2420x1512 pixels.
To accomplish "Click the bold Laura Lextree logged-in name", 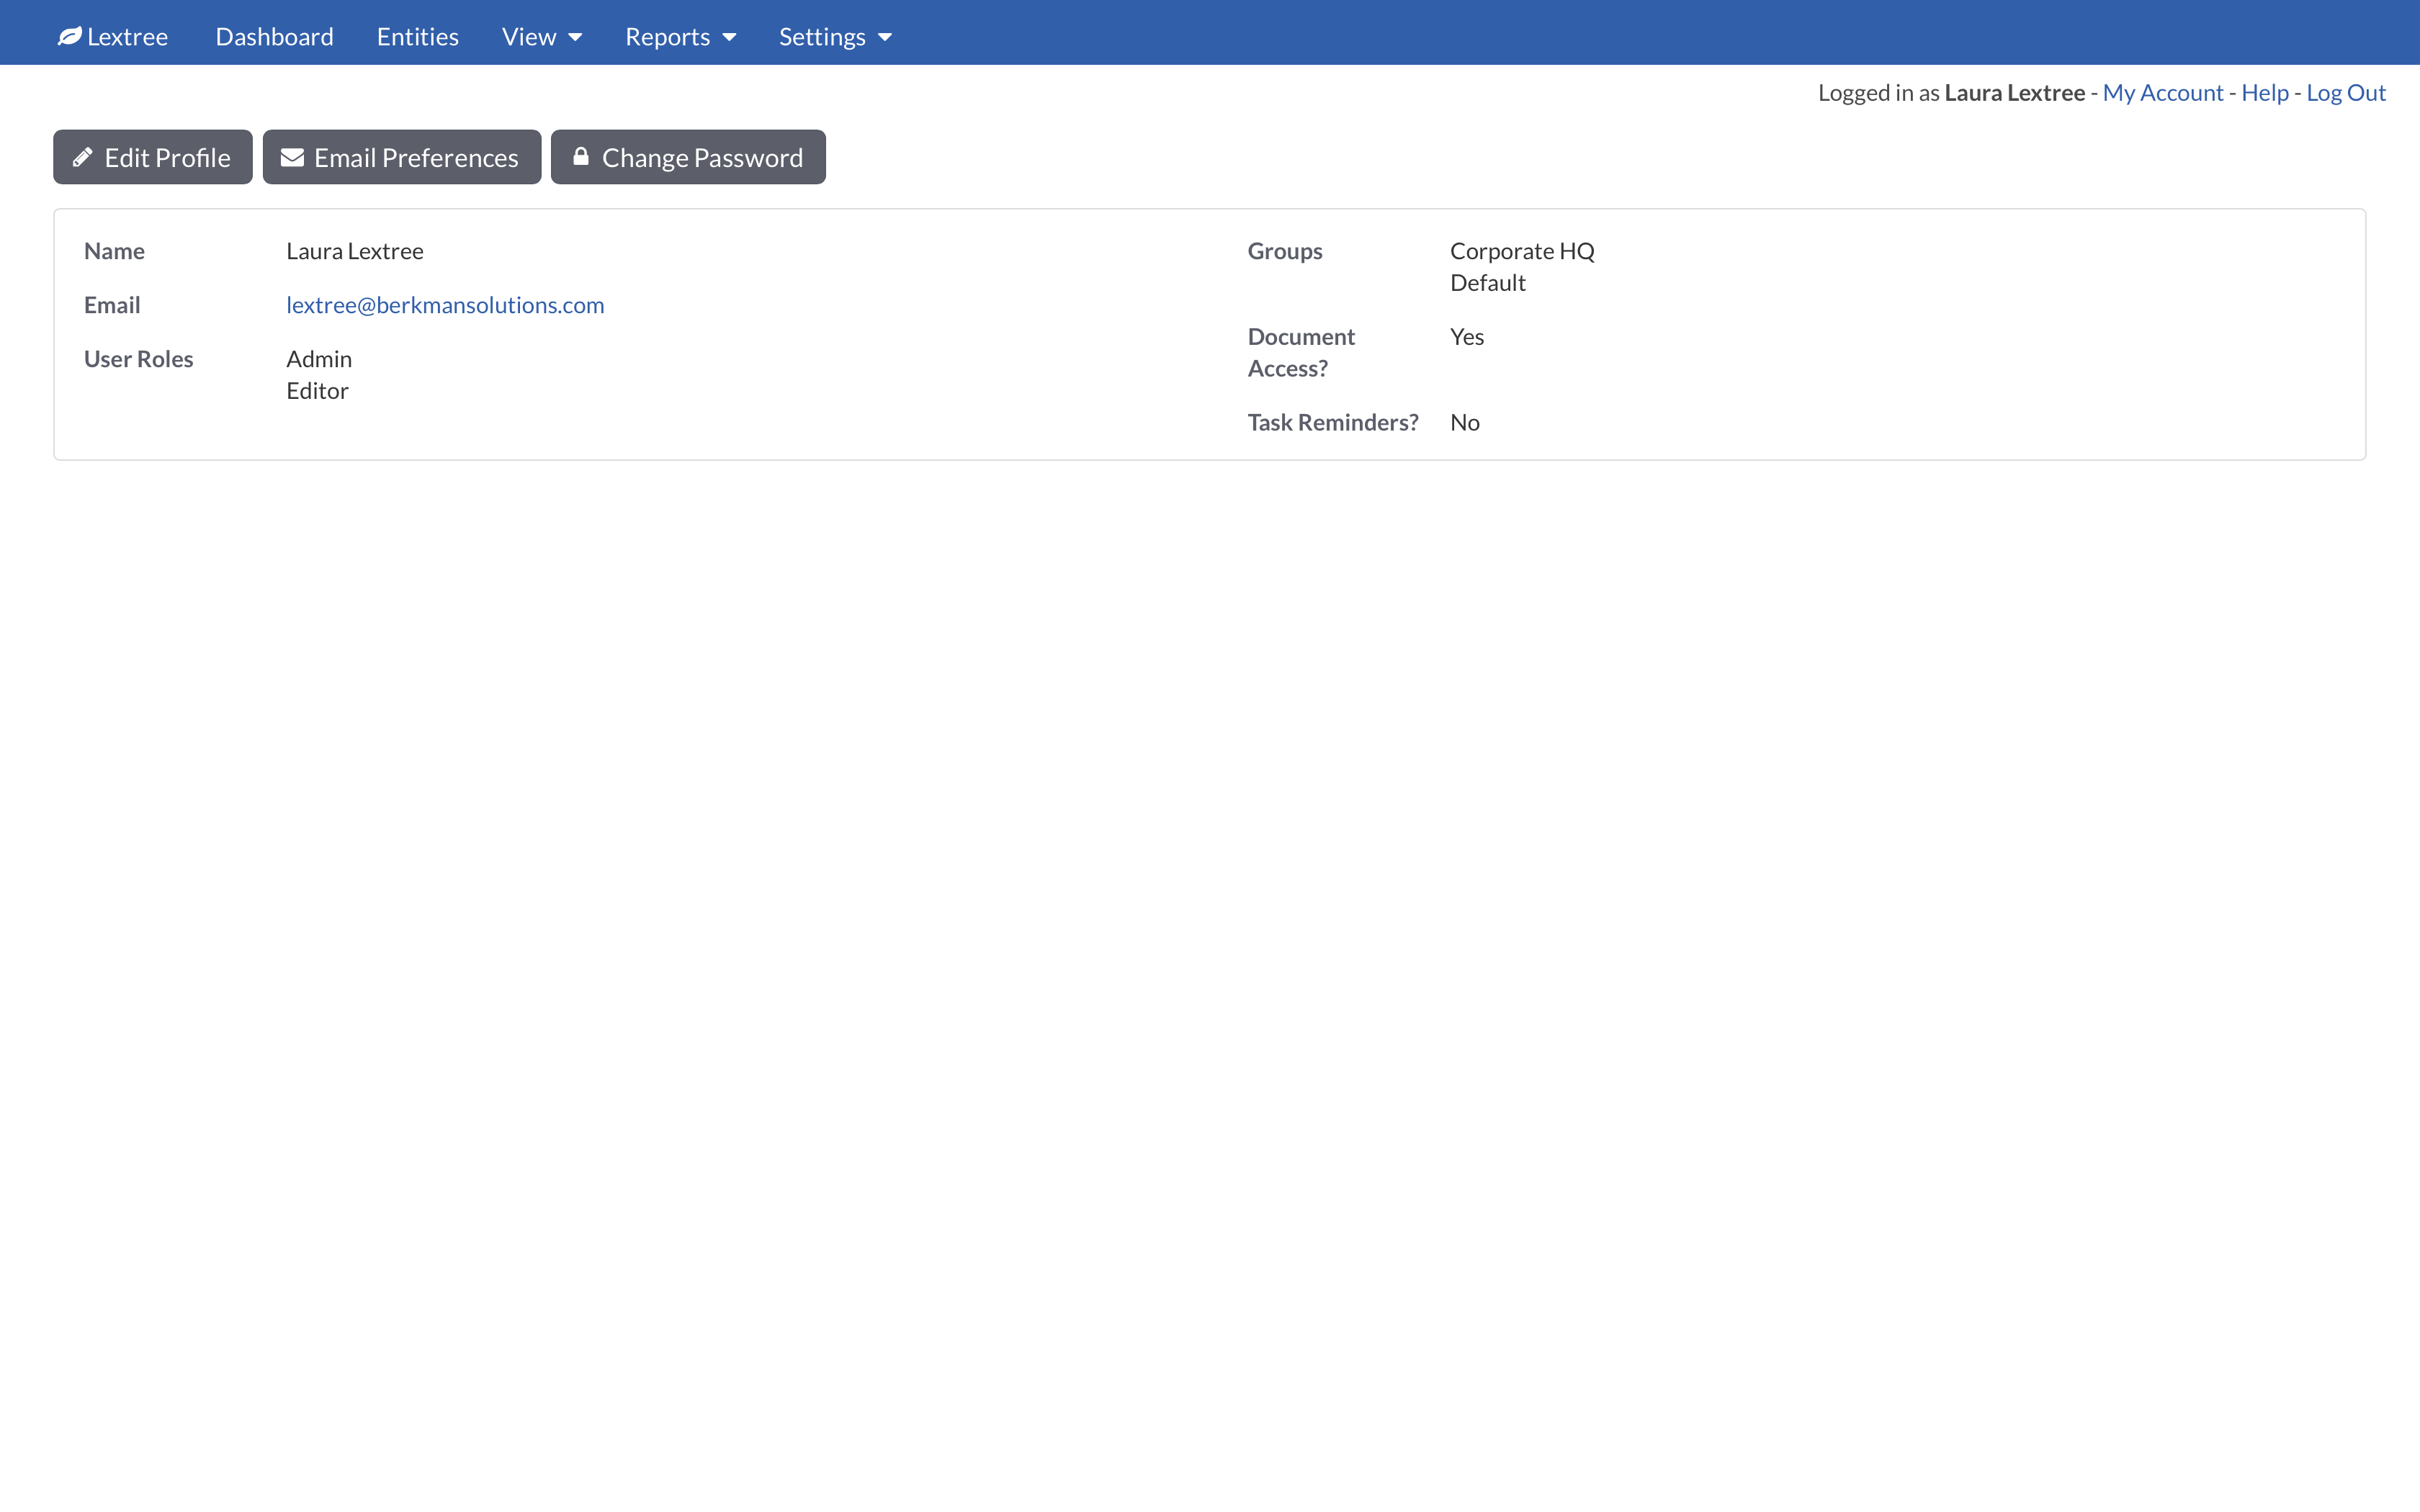I will pyautogui.click(x=2014, y=93).
